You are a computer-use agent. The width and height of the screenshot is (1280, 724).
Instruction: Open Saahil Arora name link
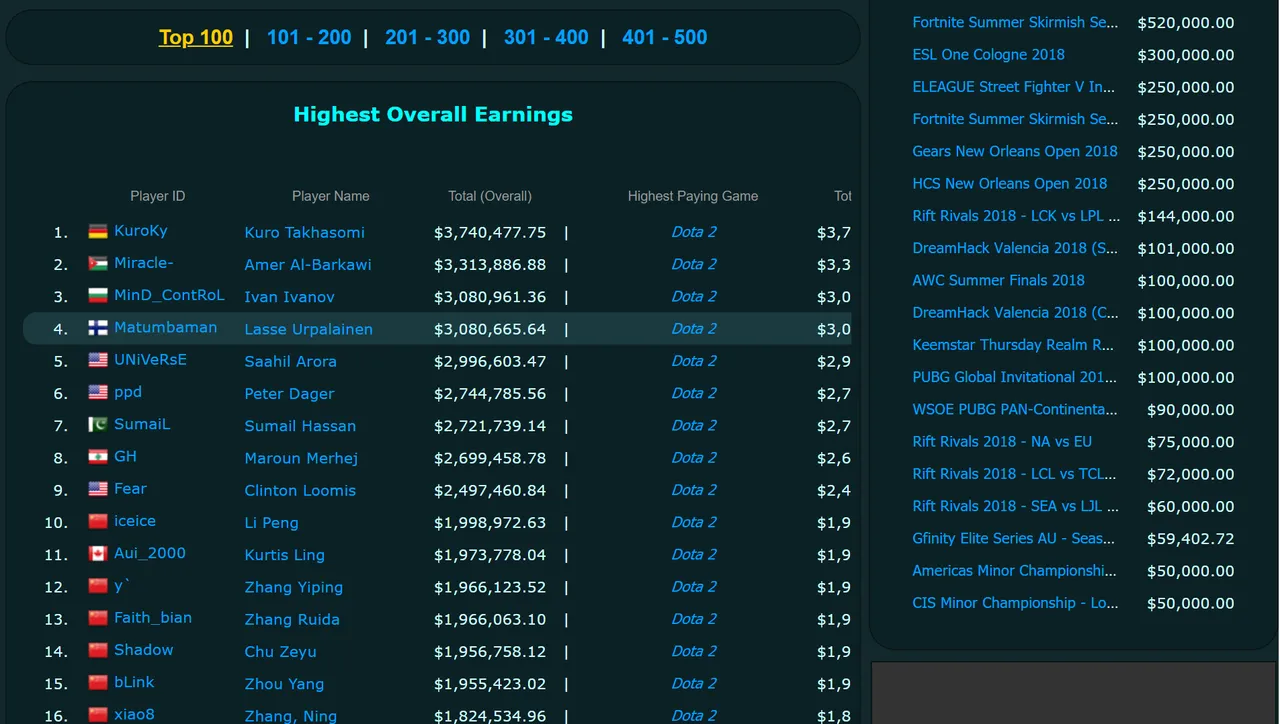pyautogui.click(x=291, y=362)
